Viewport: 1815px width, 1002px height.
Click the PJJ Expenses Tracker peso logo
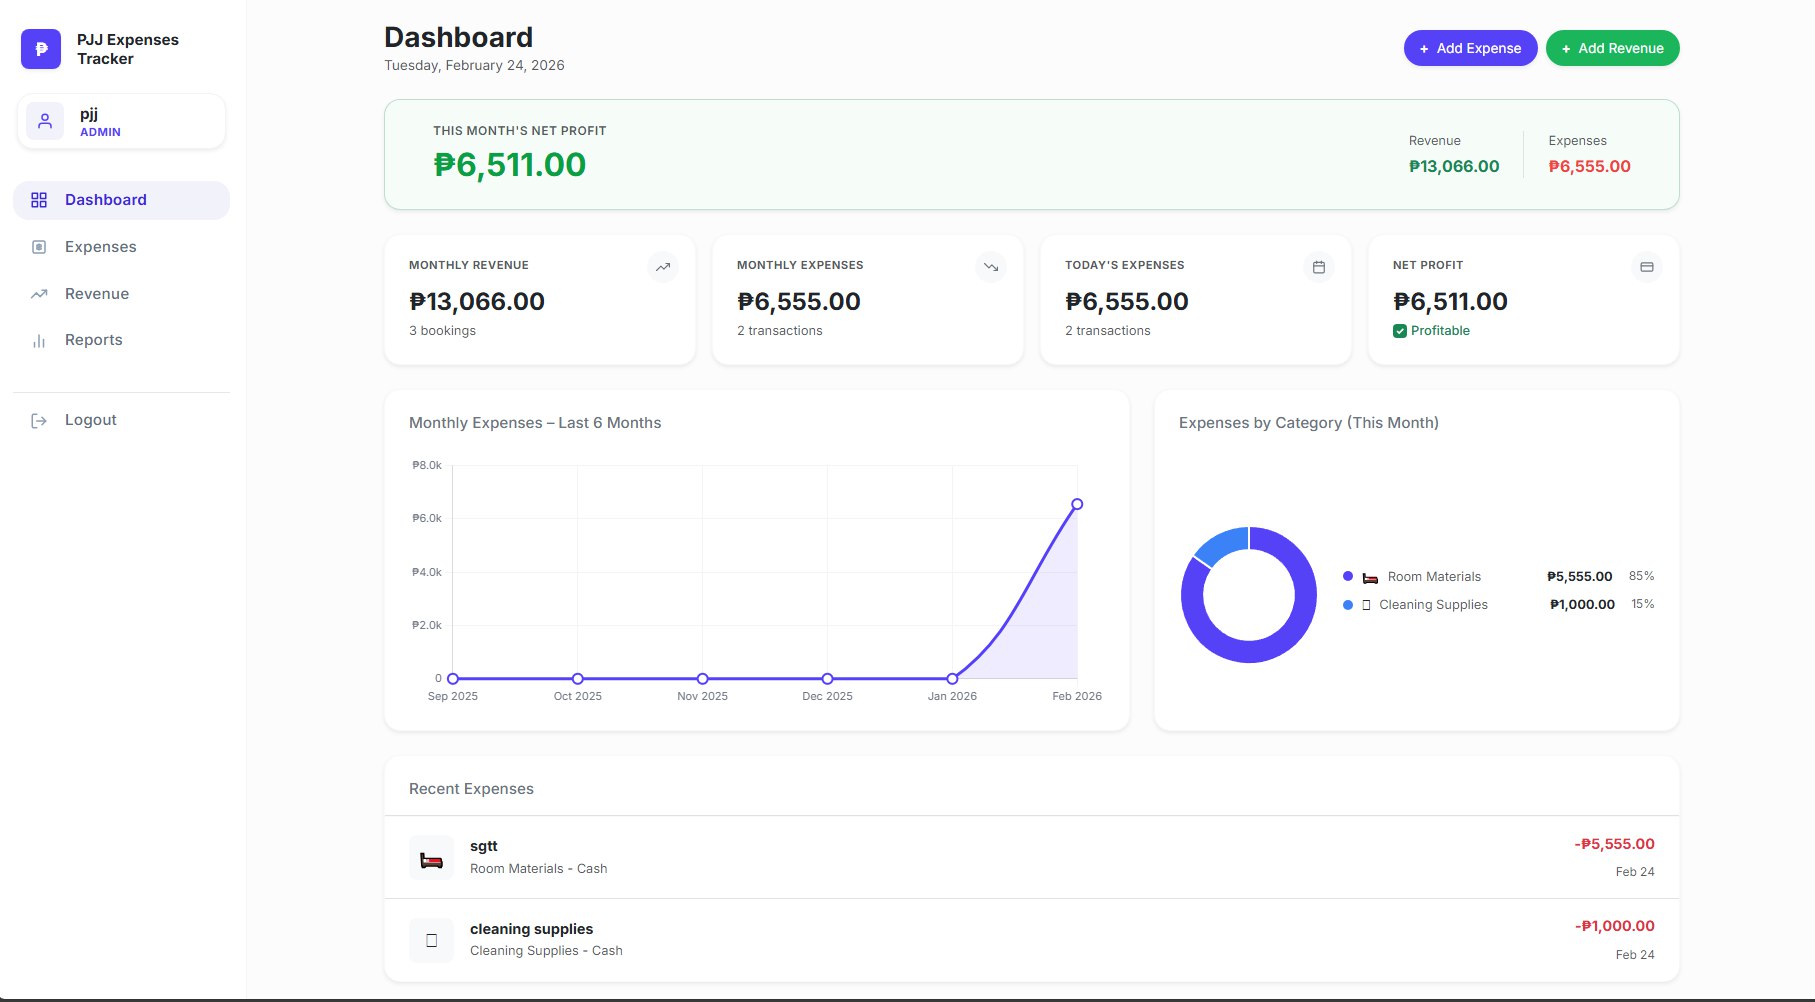[41, 49]
